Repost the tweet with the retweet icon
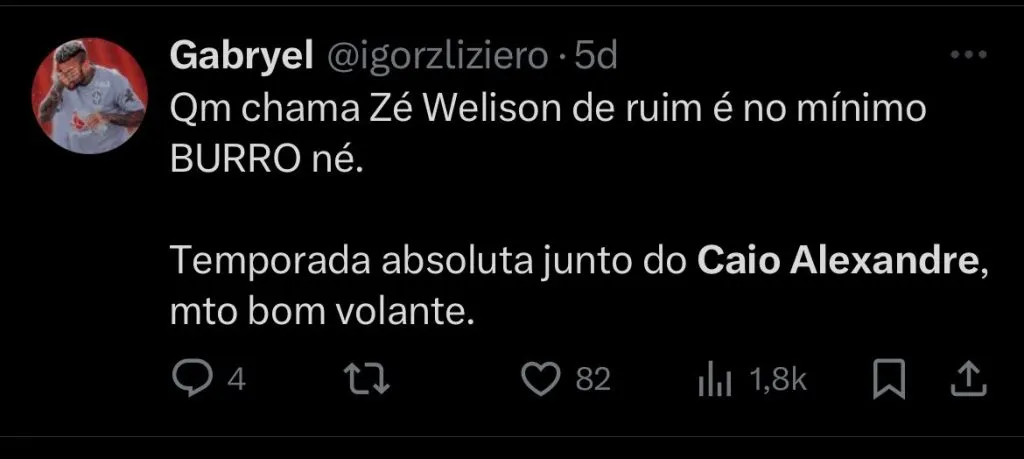The width and height of the screenshot is (1024, 459). click(368, 380)
